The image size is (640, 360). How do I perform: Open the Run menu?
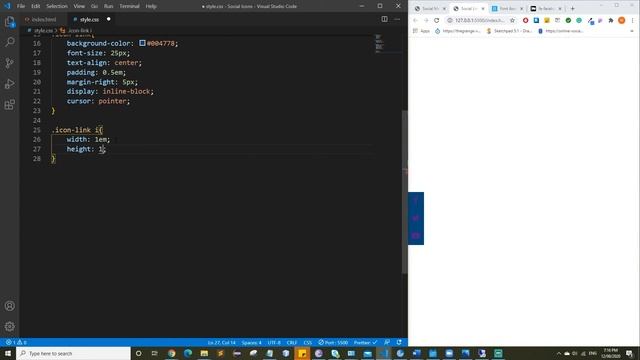click(x=109, y=6)
